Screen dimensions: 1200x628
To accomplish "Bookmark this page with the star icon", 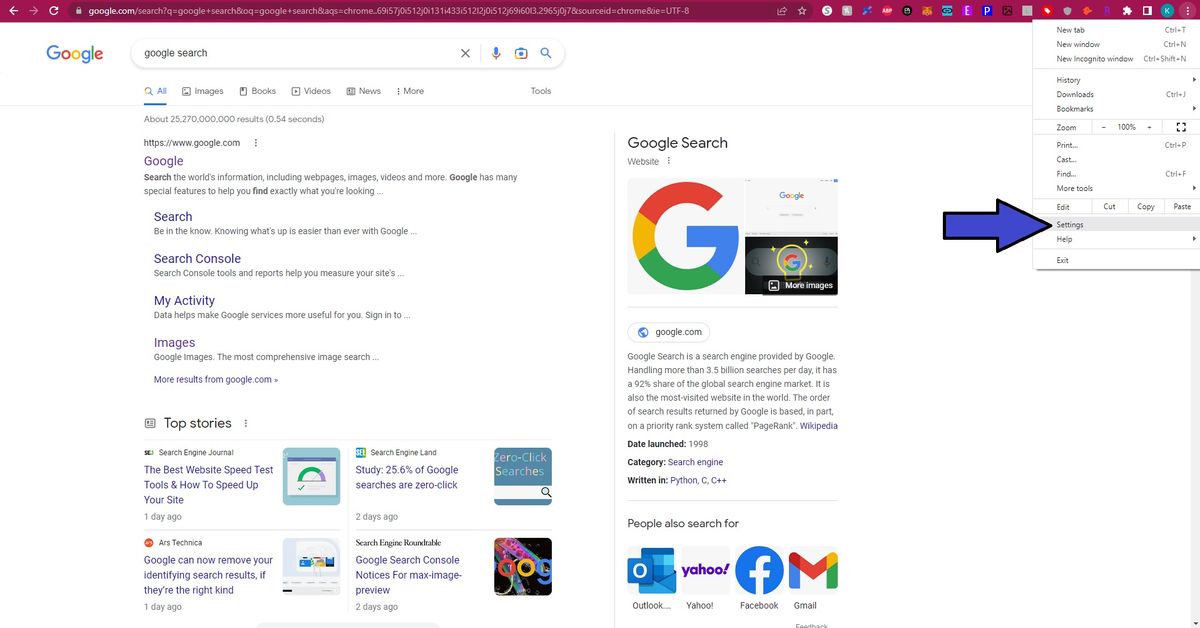I will pyautogui.click(x=801, y=10).
